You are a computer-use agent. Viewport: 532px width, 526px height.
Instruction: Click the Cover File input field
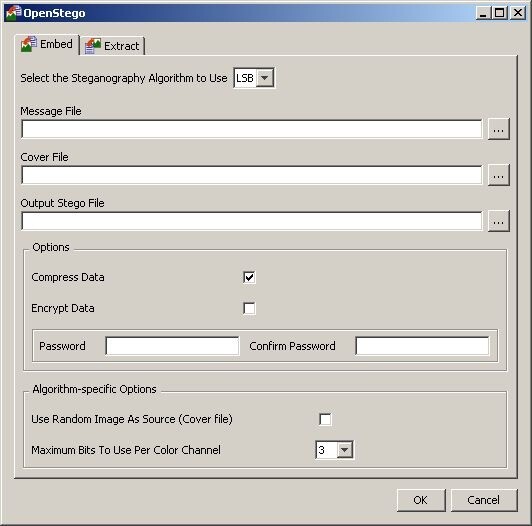251,175
